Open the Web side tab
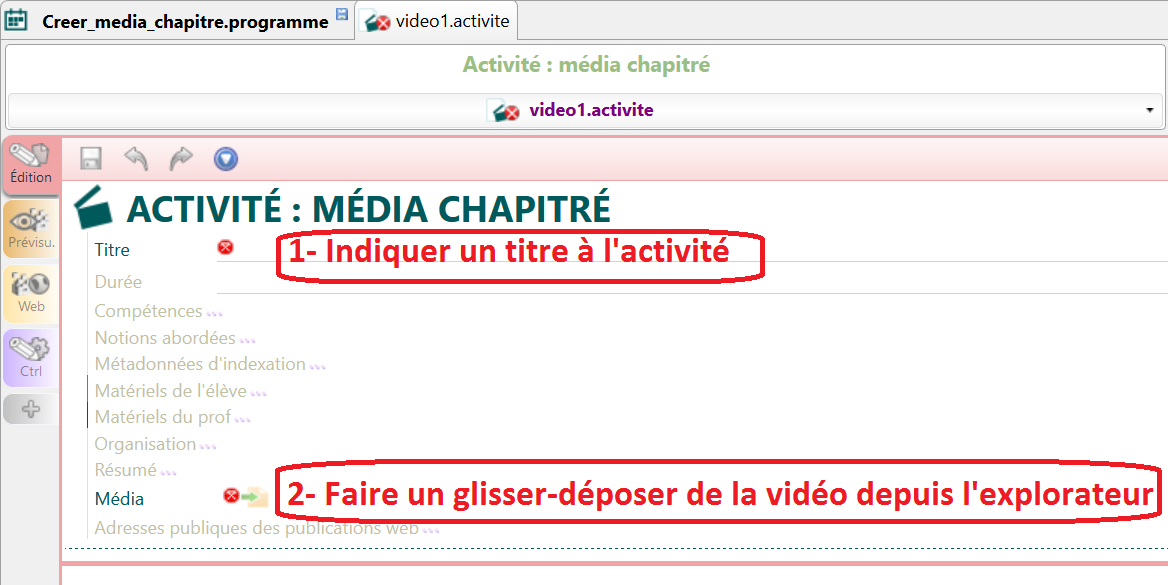This screenshot has height=585, width=1168. point(31,293)
